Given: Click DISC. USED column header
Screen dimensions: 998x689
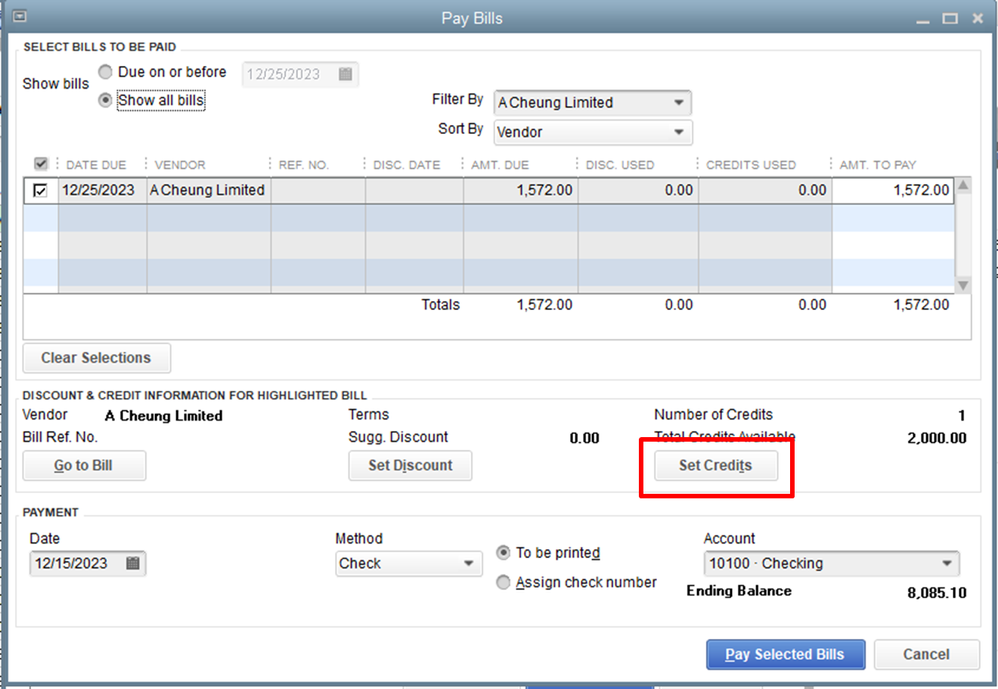Looking at the screenshot, I should tap(620, 165).
